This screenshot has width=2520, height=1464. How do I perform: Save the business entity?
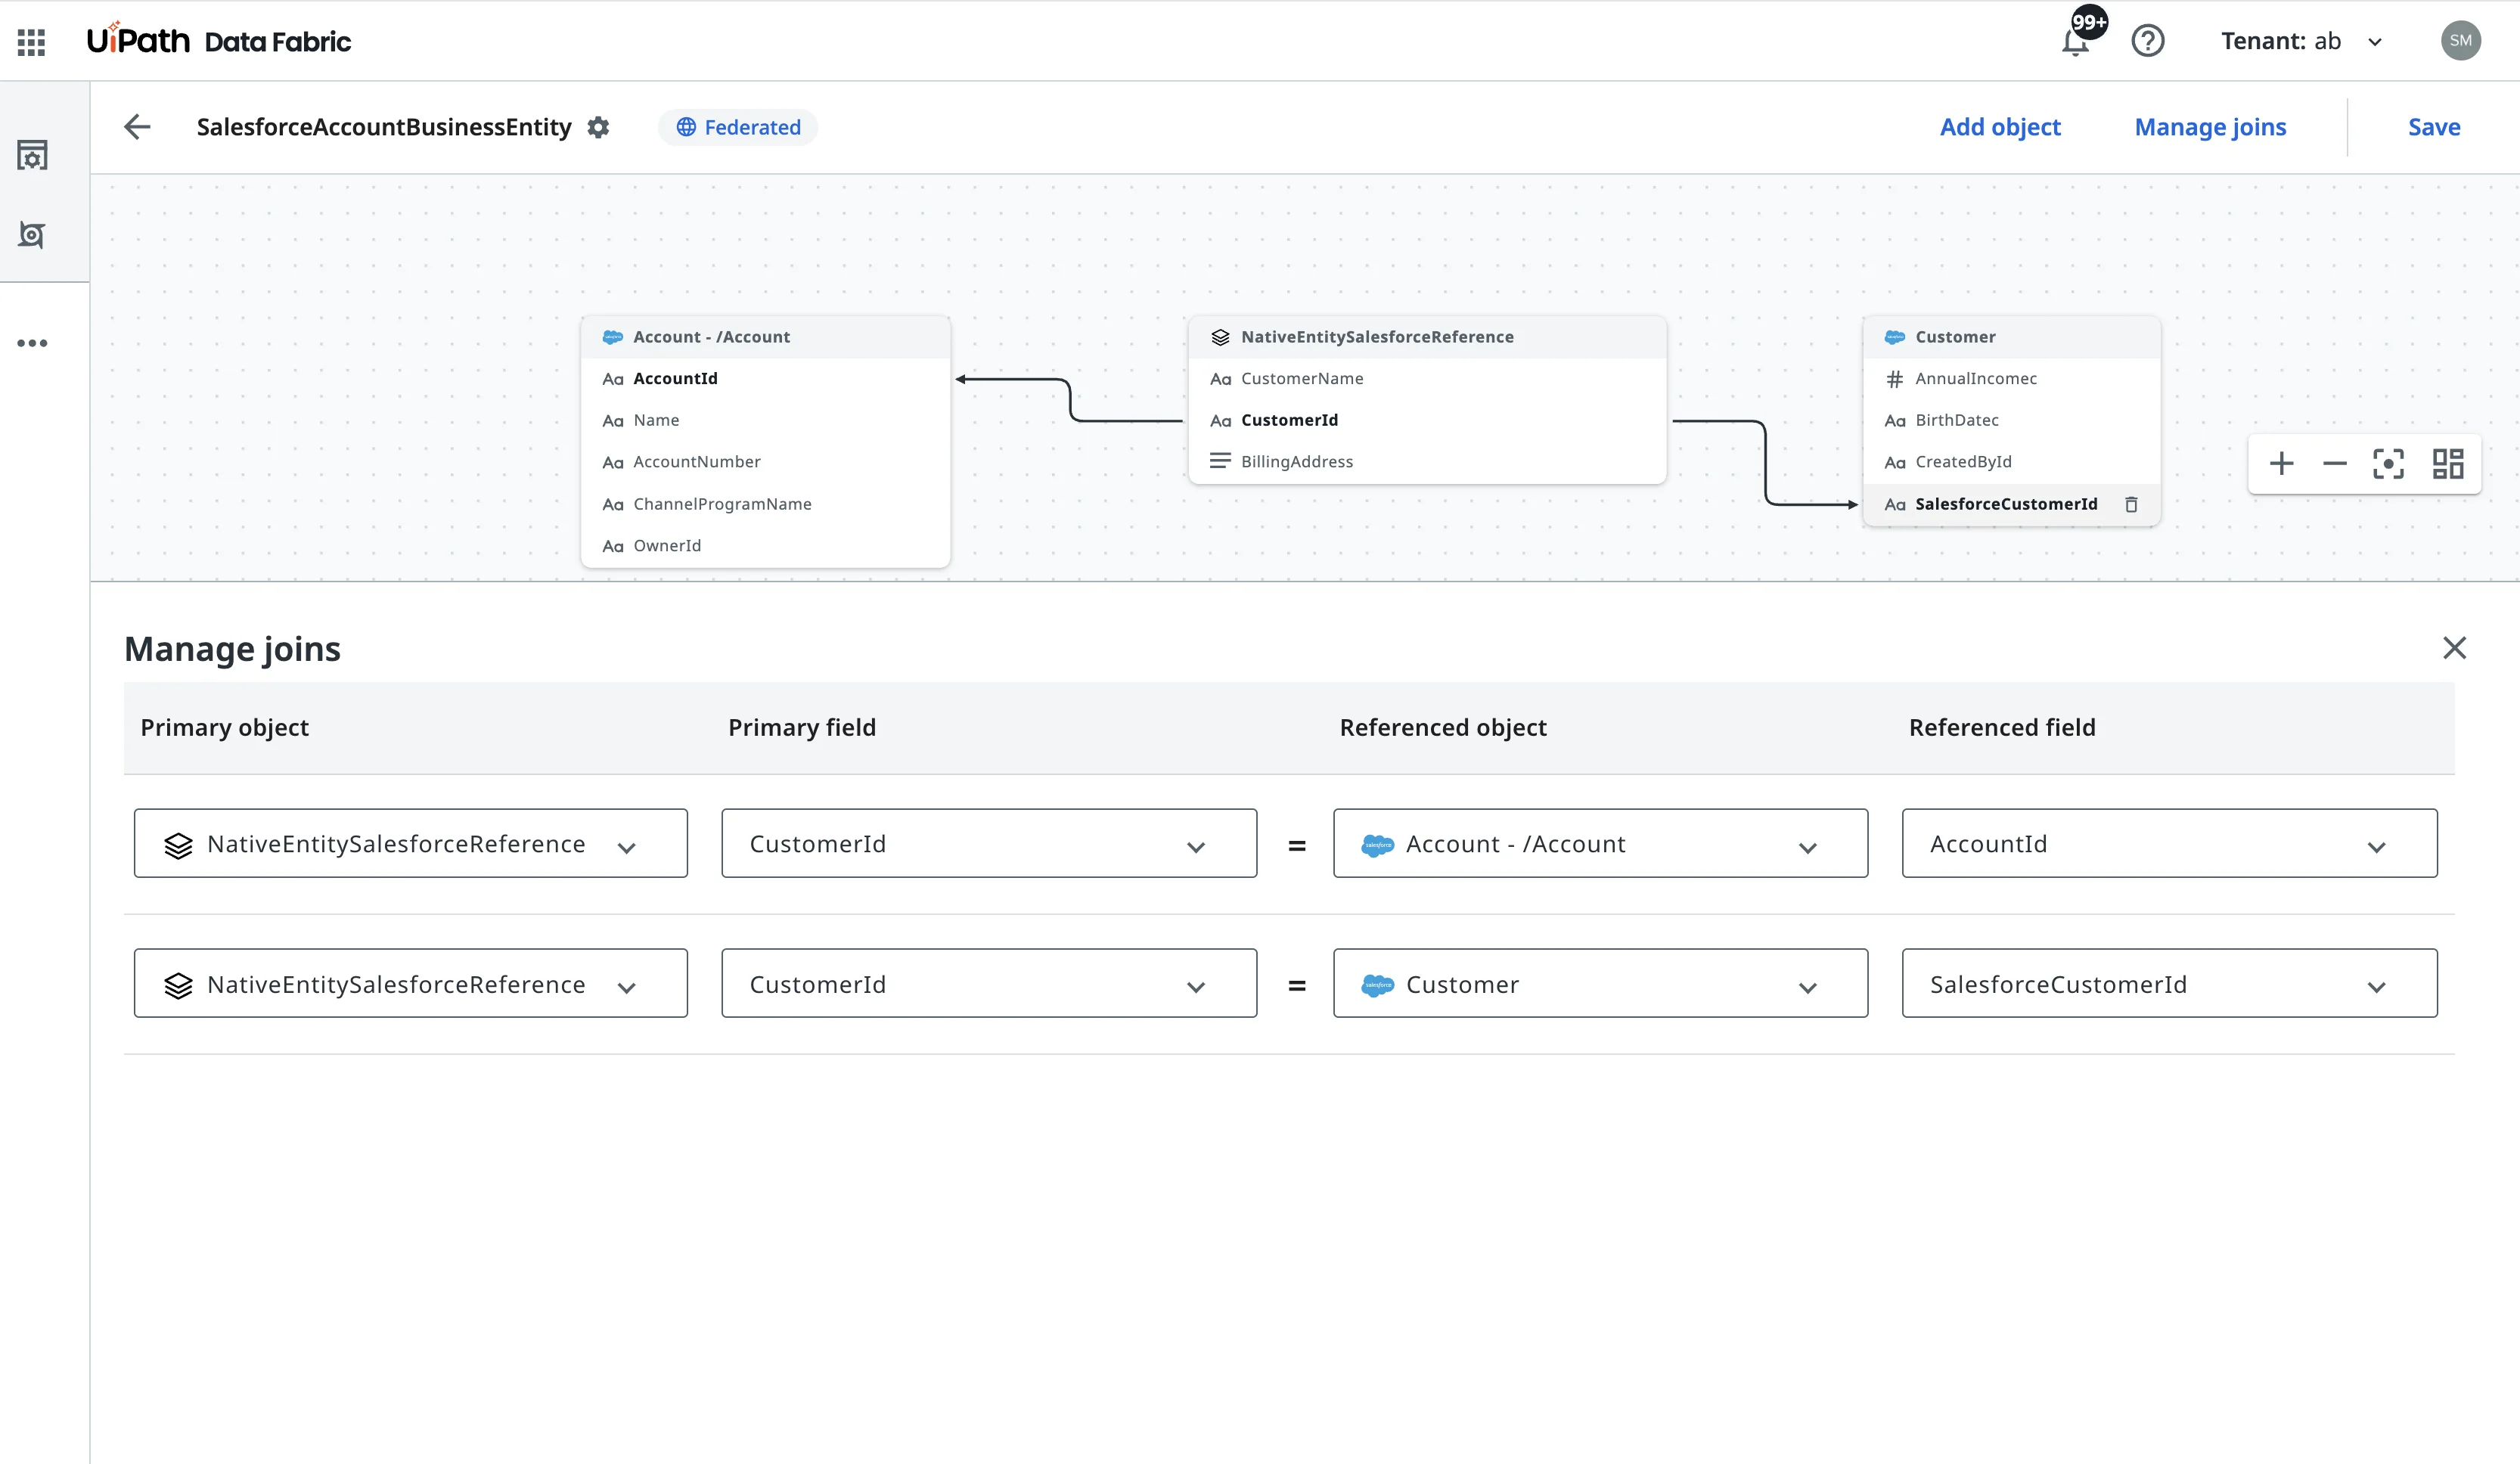click(x=2433, y=127)
